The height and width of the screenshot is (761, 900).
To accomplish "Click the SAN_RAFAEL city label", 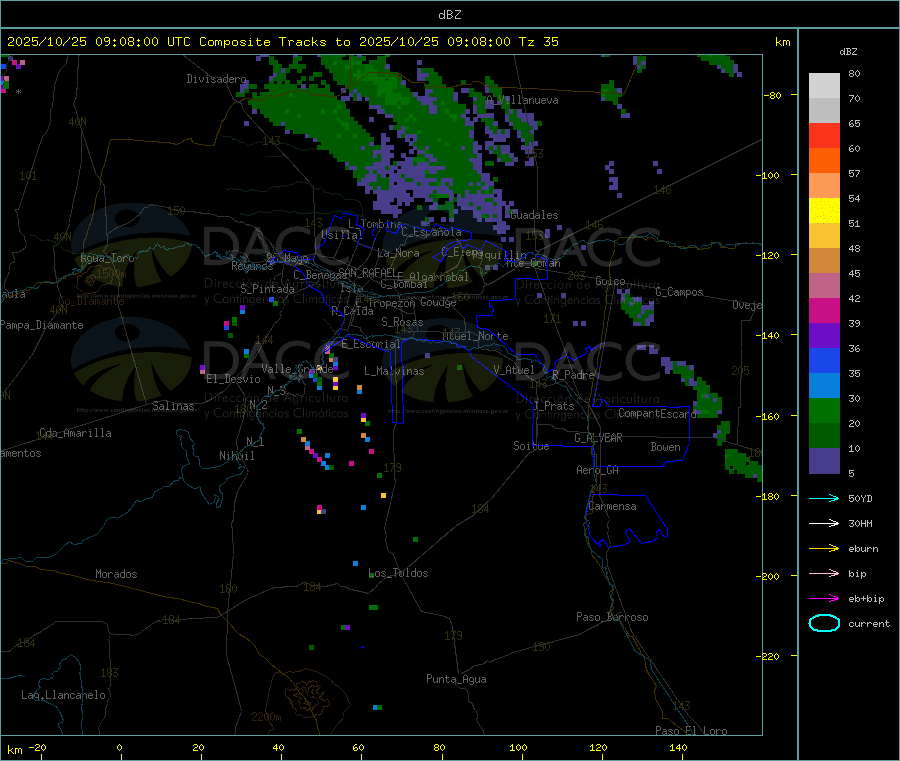I will 367,273.
